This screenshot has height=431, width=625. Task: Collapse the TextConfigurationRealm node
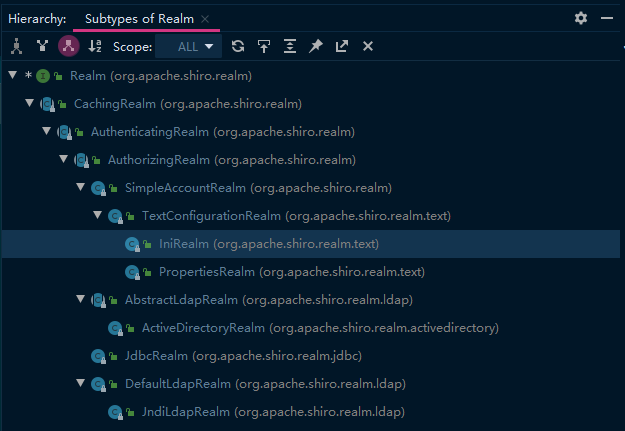(98, 215)
